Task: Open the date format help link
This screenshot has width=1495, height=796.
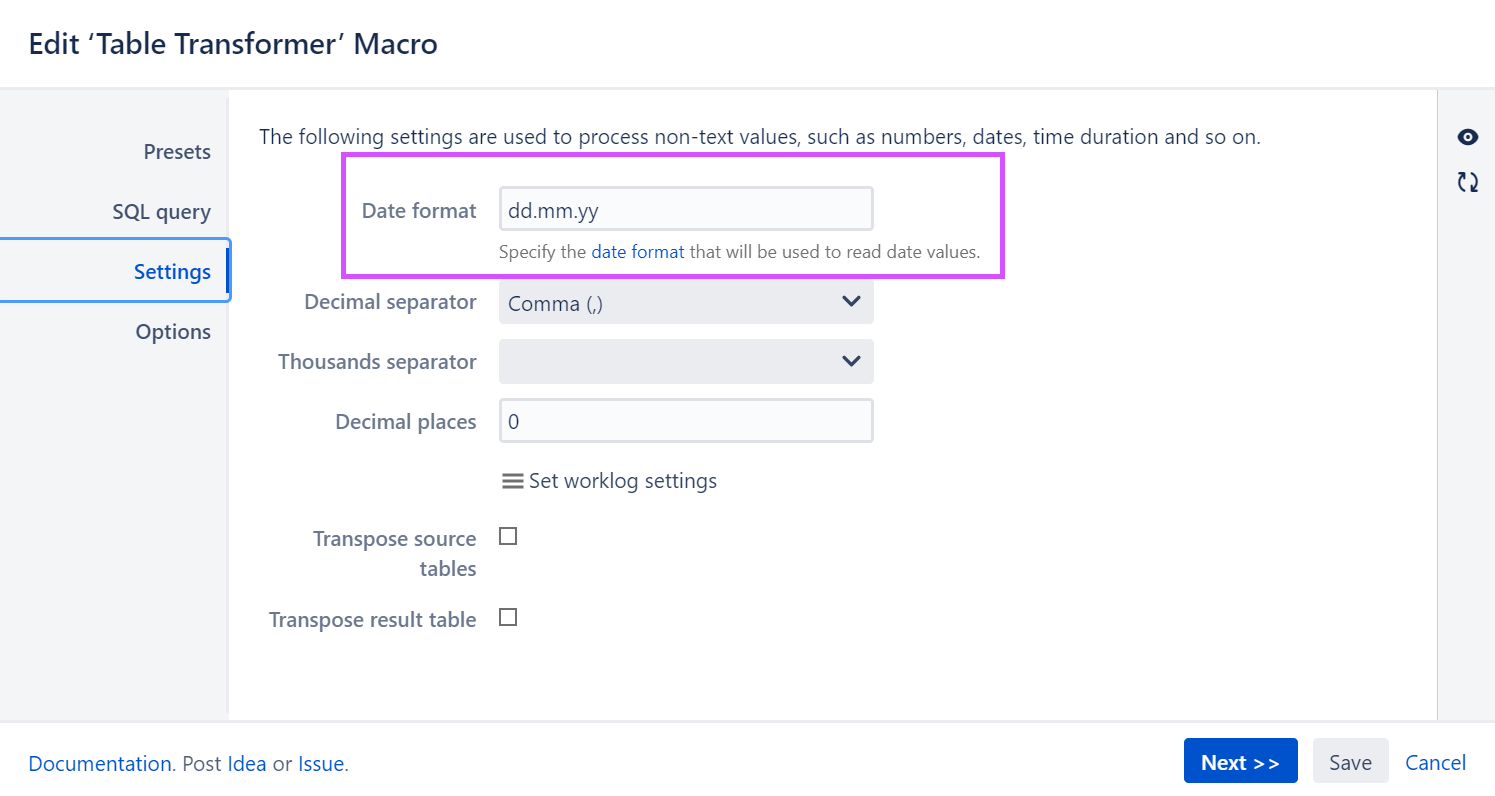Action: [x=638, y=252]
